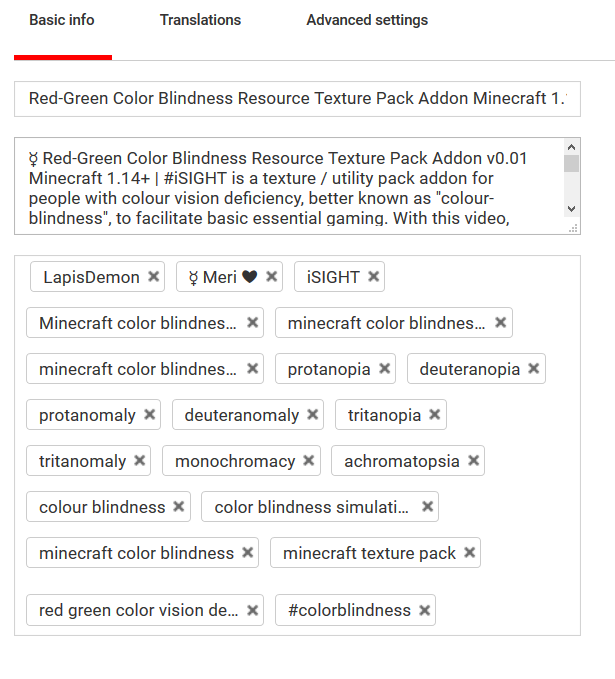Click the '☿ Meri ♥' tag label
Image resolution: width=615 pixels, height=679 pixels.
click(223, 277)
